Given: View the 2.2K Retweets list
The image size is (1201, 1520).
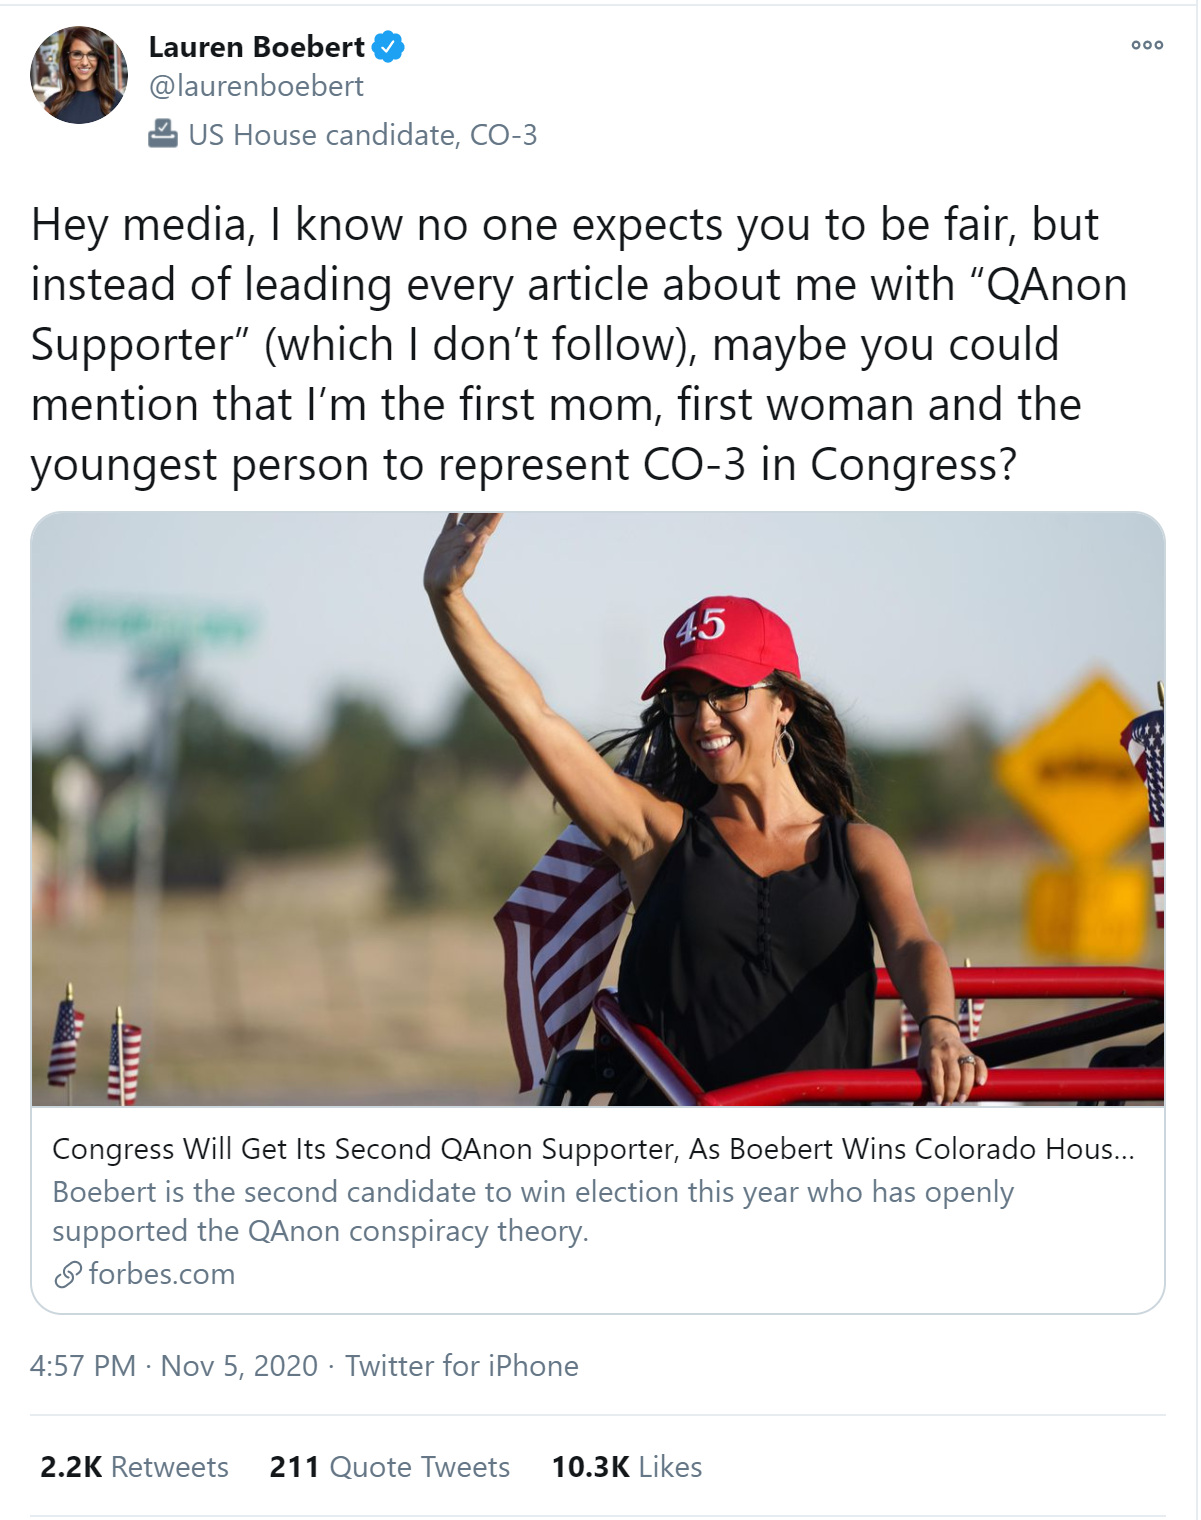Looking at the screenshot, I should coord(134,1467).
